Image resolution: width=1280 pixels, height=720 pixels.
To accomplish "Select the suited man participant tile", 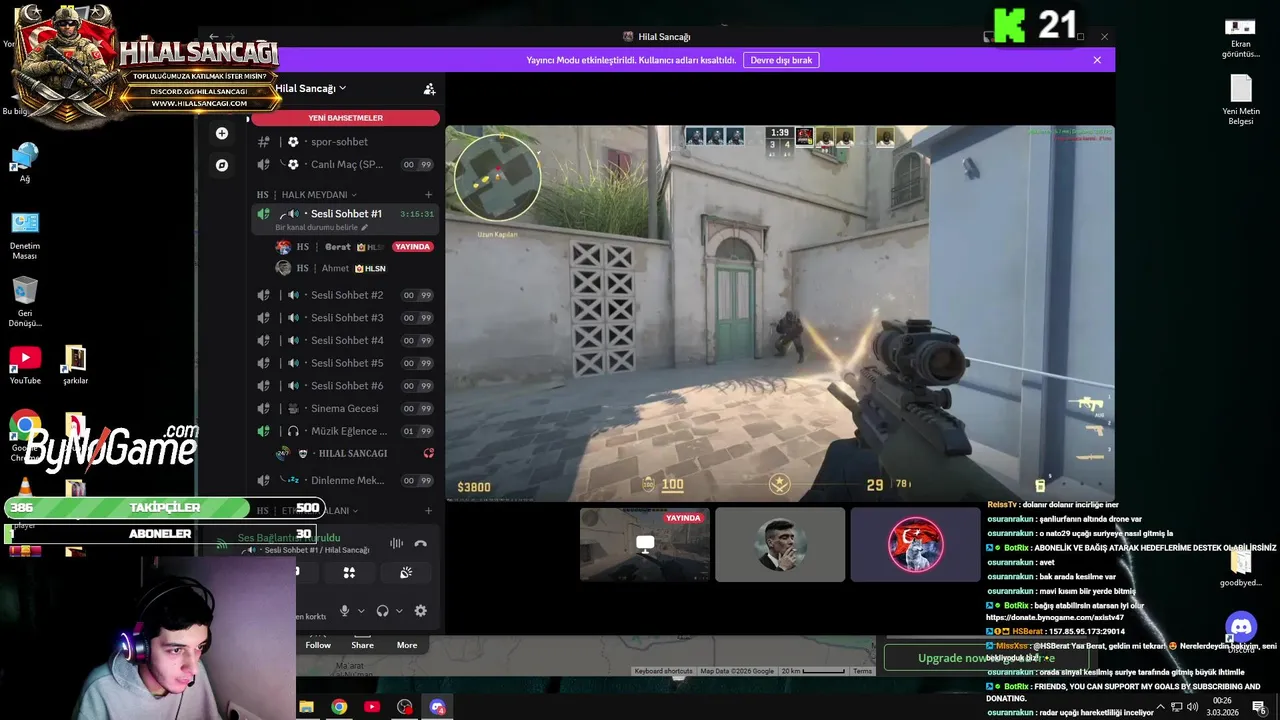I will [x=780, y=544].
